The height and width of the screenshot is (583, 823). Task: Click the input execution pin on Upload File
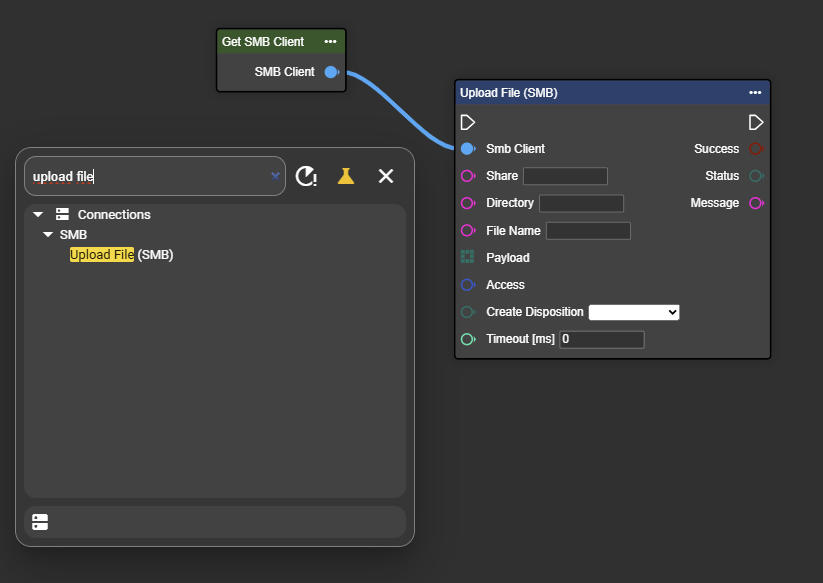[x=468, y=122]
